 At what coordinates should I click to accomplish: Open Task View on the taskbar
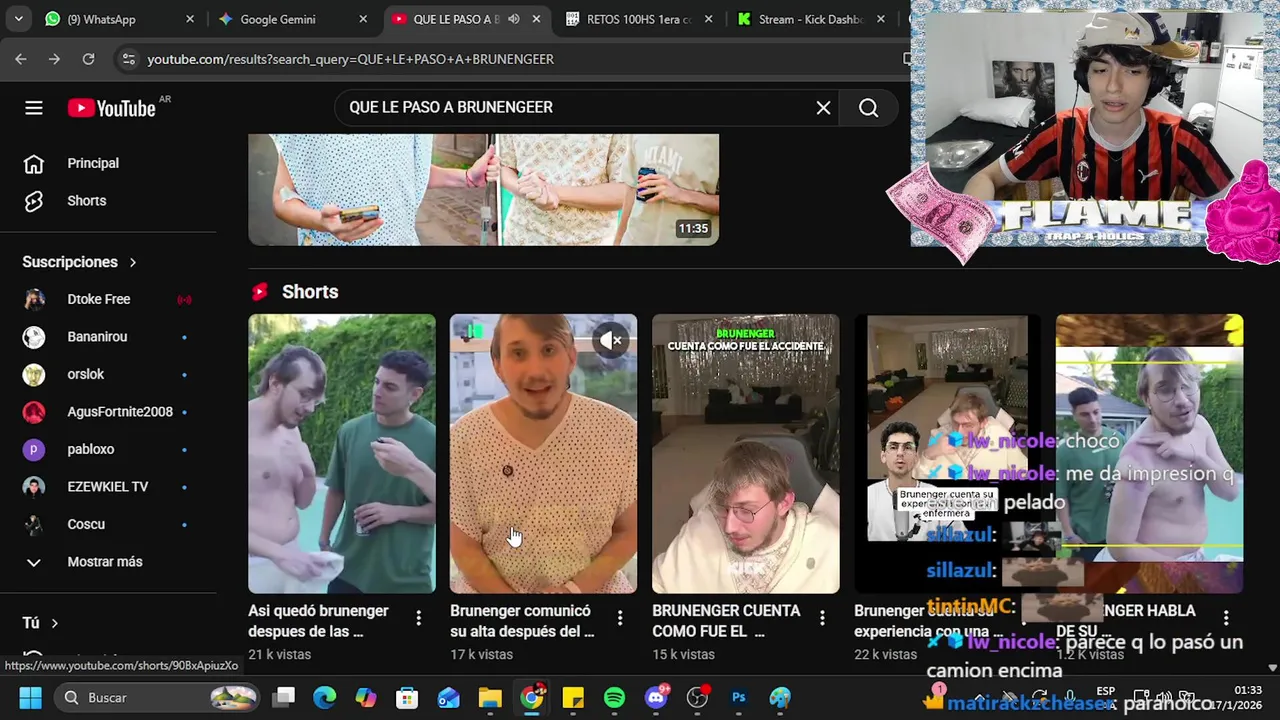pos(285,698)
